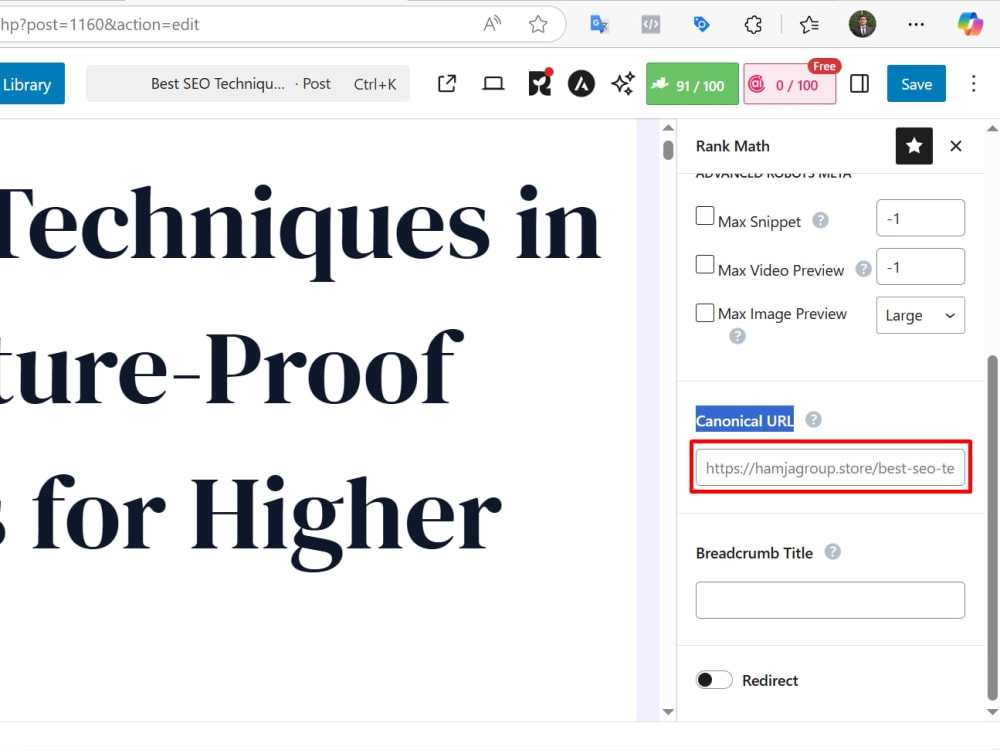Viewport: 1000px width, 750px height.
Task: Click help icon beside Canonical URL
Action: [813, 420]
